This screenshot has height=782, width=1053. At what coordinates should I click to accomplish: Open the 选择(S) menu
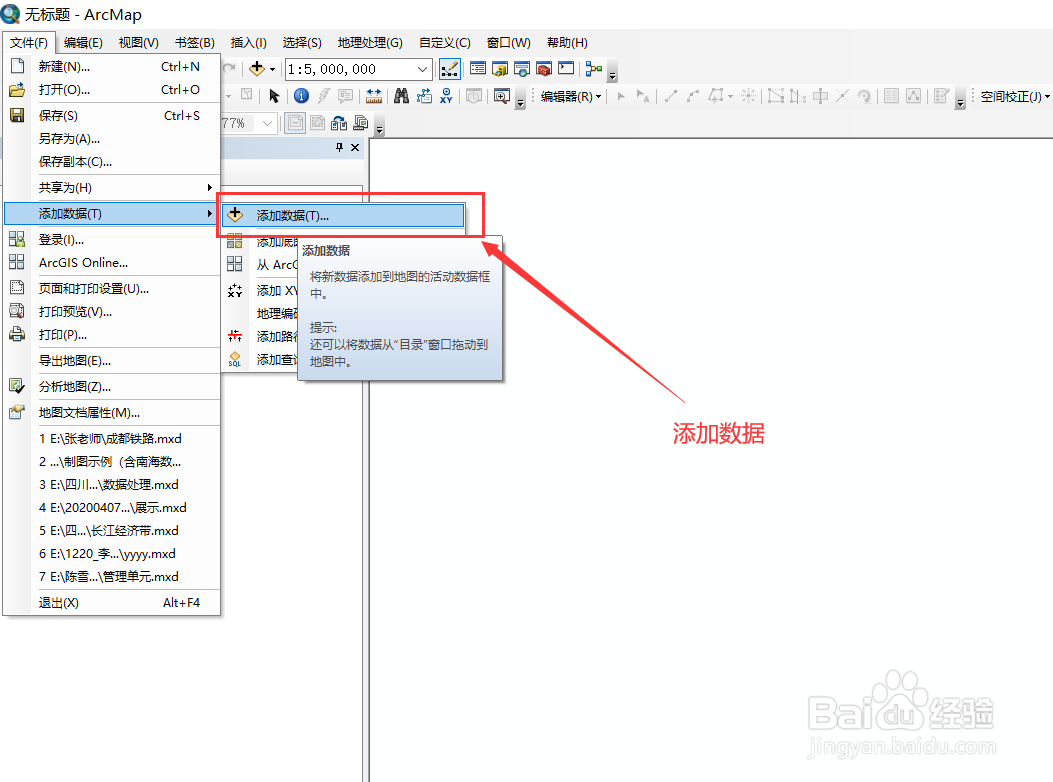(302, 43)
